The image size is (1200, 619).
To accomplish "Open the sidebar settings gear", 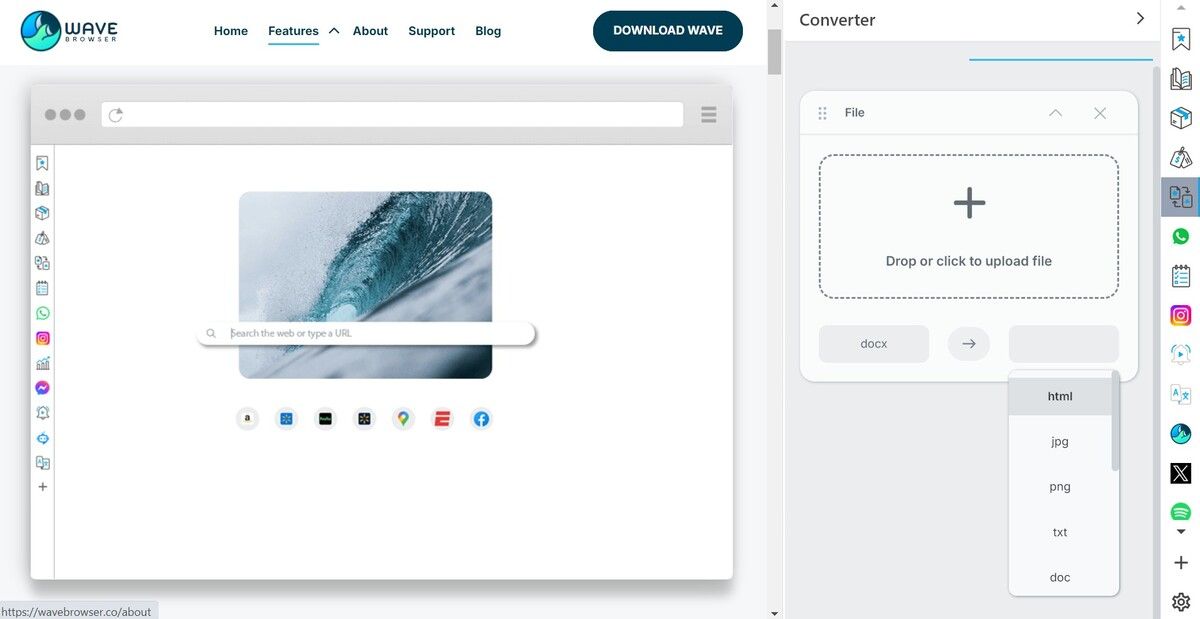I will click(x=1181, y=602).
